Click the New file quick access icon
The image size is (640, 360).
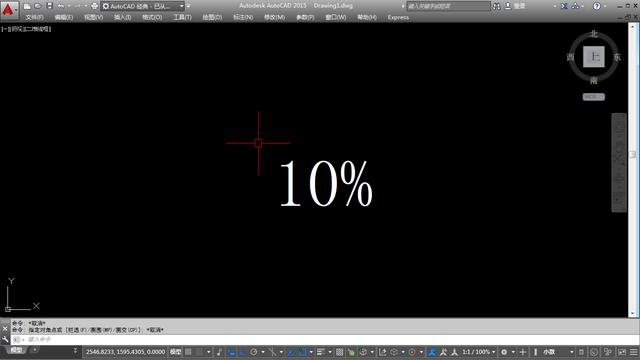pyautogui.click(x=27, y=6)
